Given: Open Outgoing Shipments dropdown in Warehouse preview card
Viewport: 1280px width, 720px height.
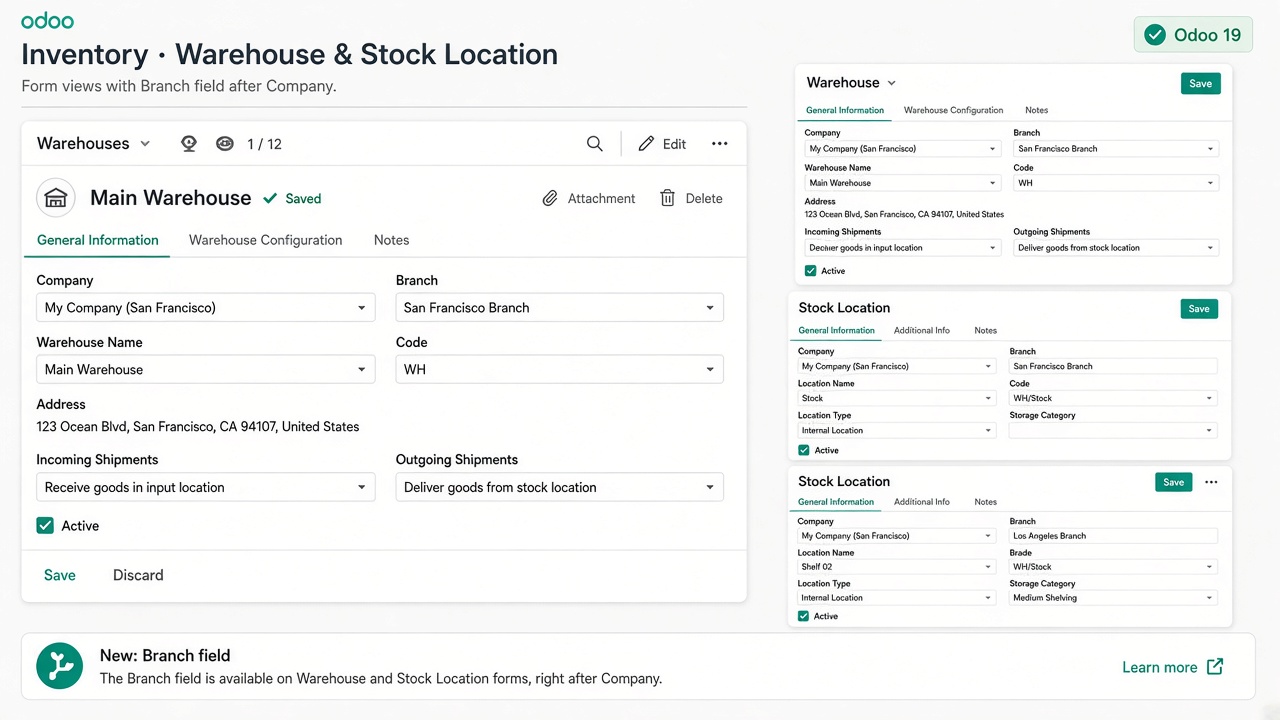Looking at the screenshot, I should pyautogui.click(x=1116, y=248).
